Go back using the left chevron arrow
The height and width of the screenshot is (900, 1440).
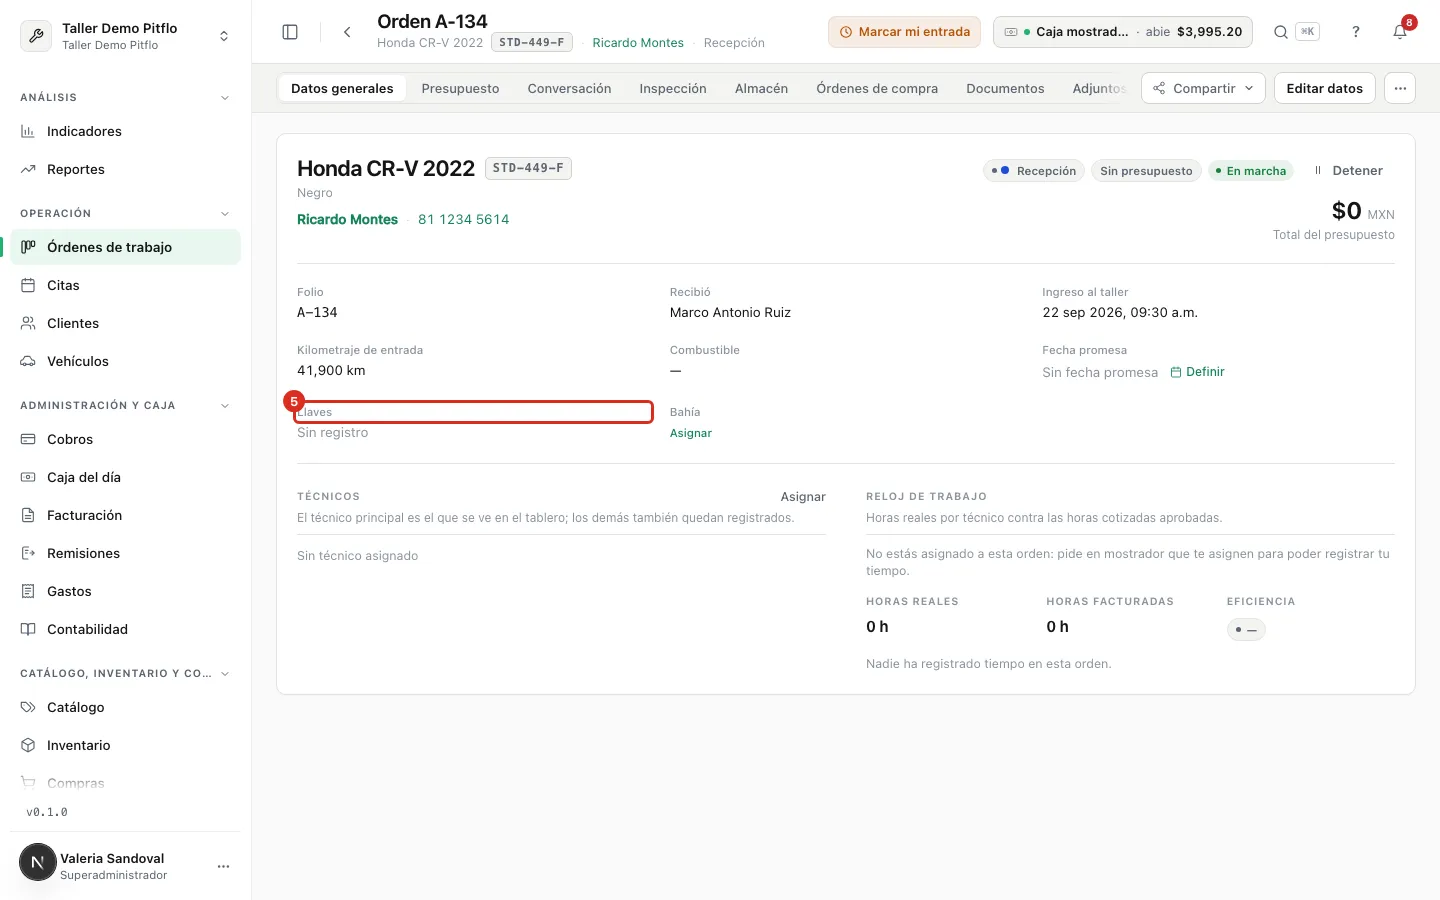347,32
